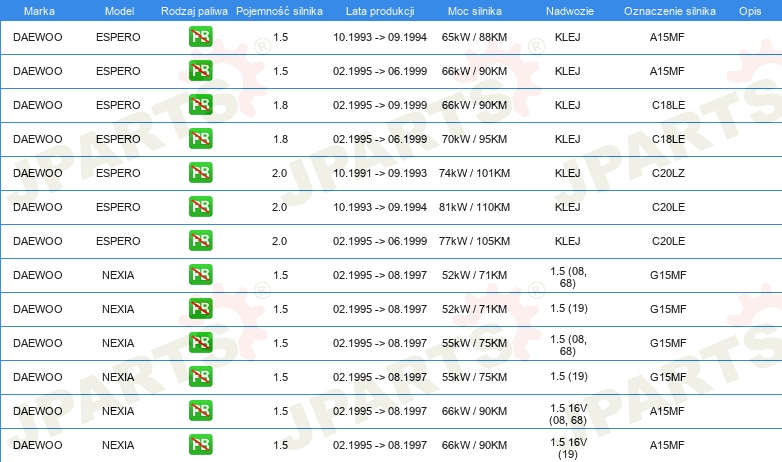
Task: Click the fuel icon in the C20LZ engine row
Action: pos(200,173)
